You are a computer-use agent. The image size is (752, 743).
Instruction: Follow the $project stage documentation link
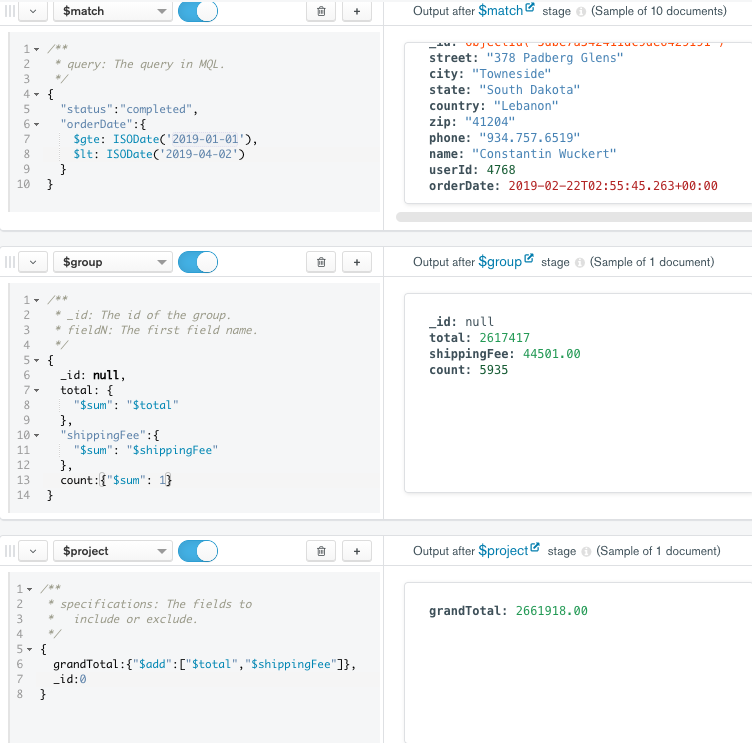[503, 551]
